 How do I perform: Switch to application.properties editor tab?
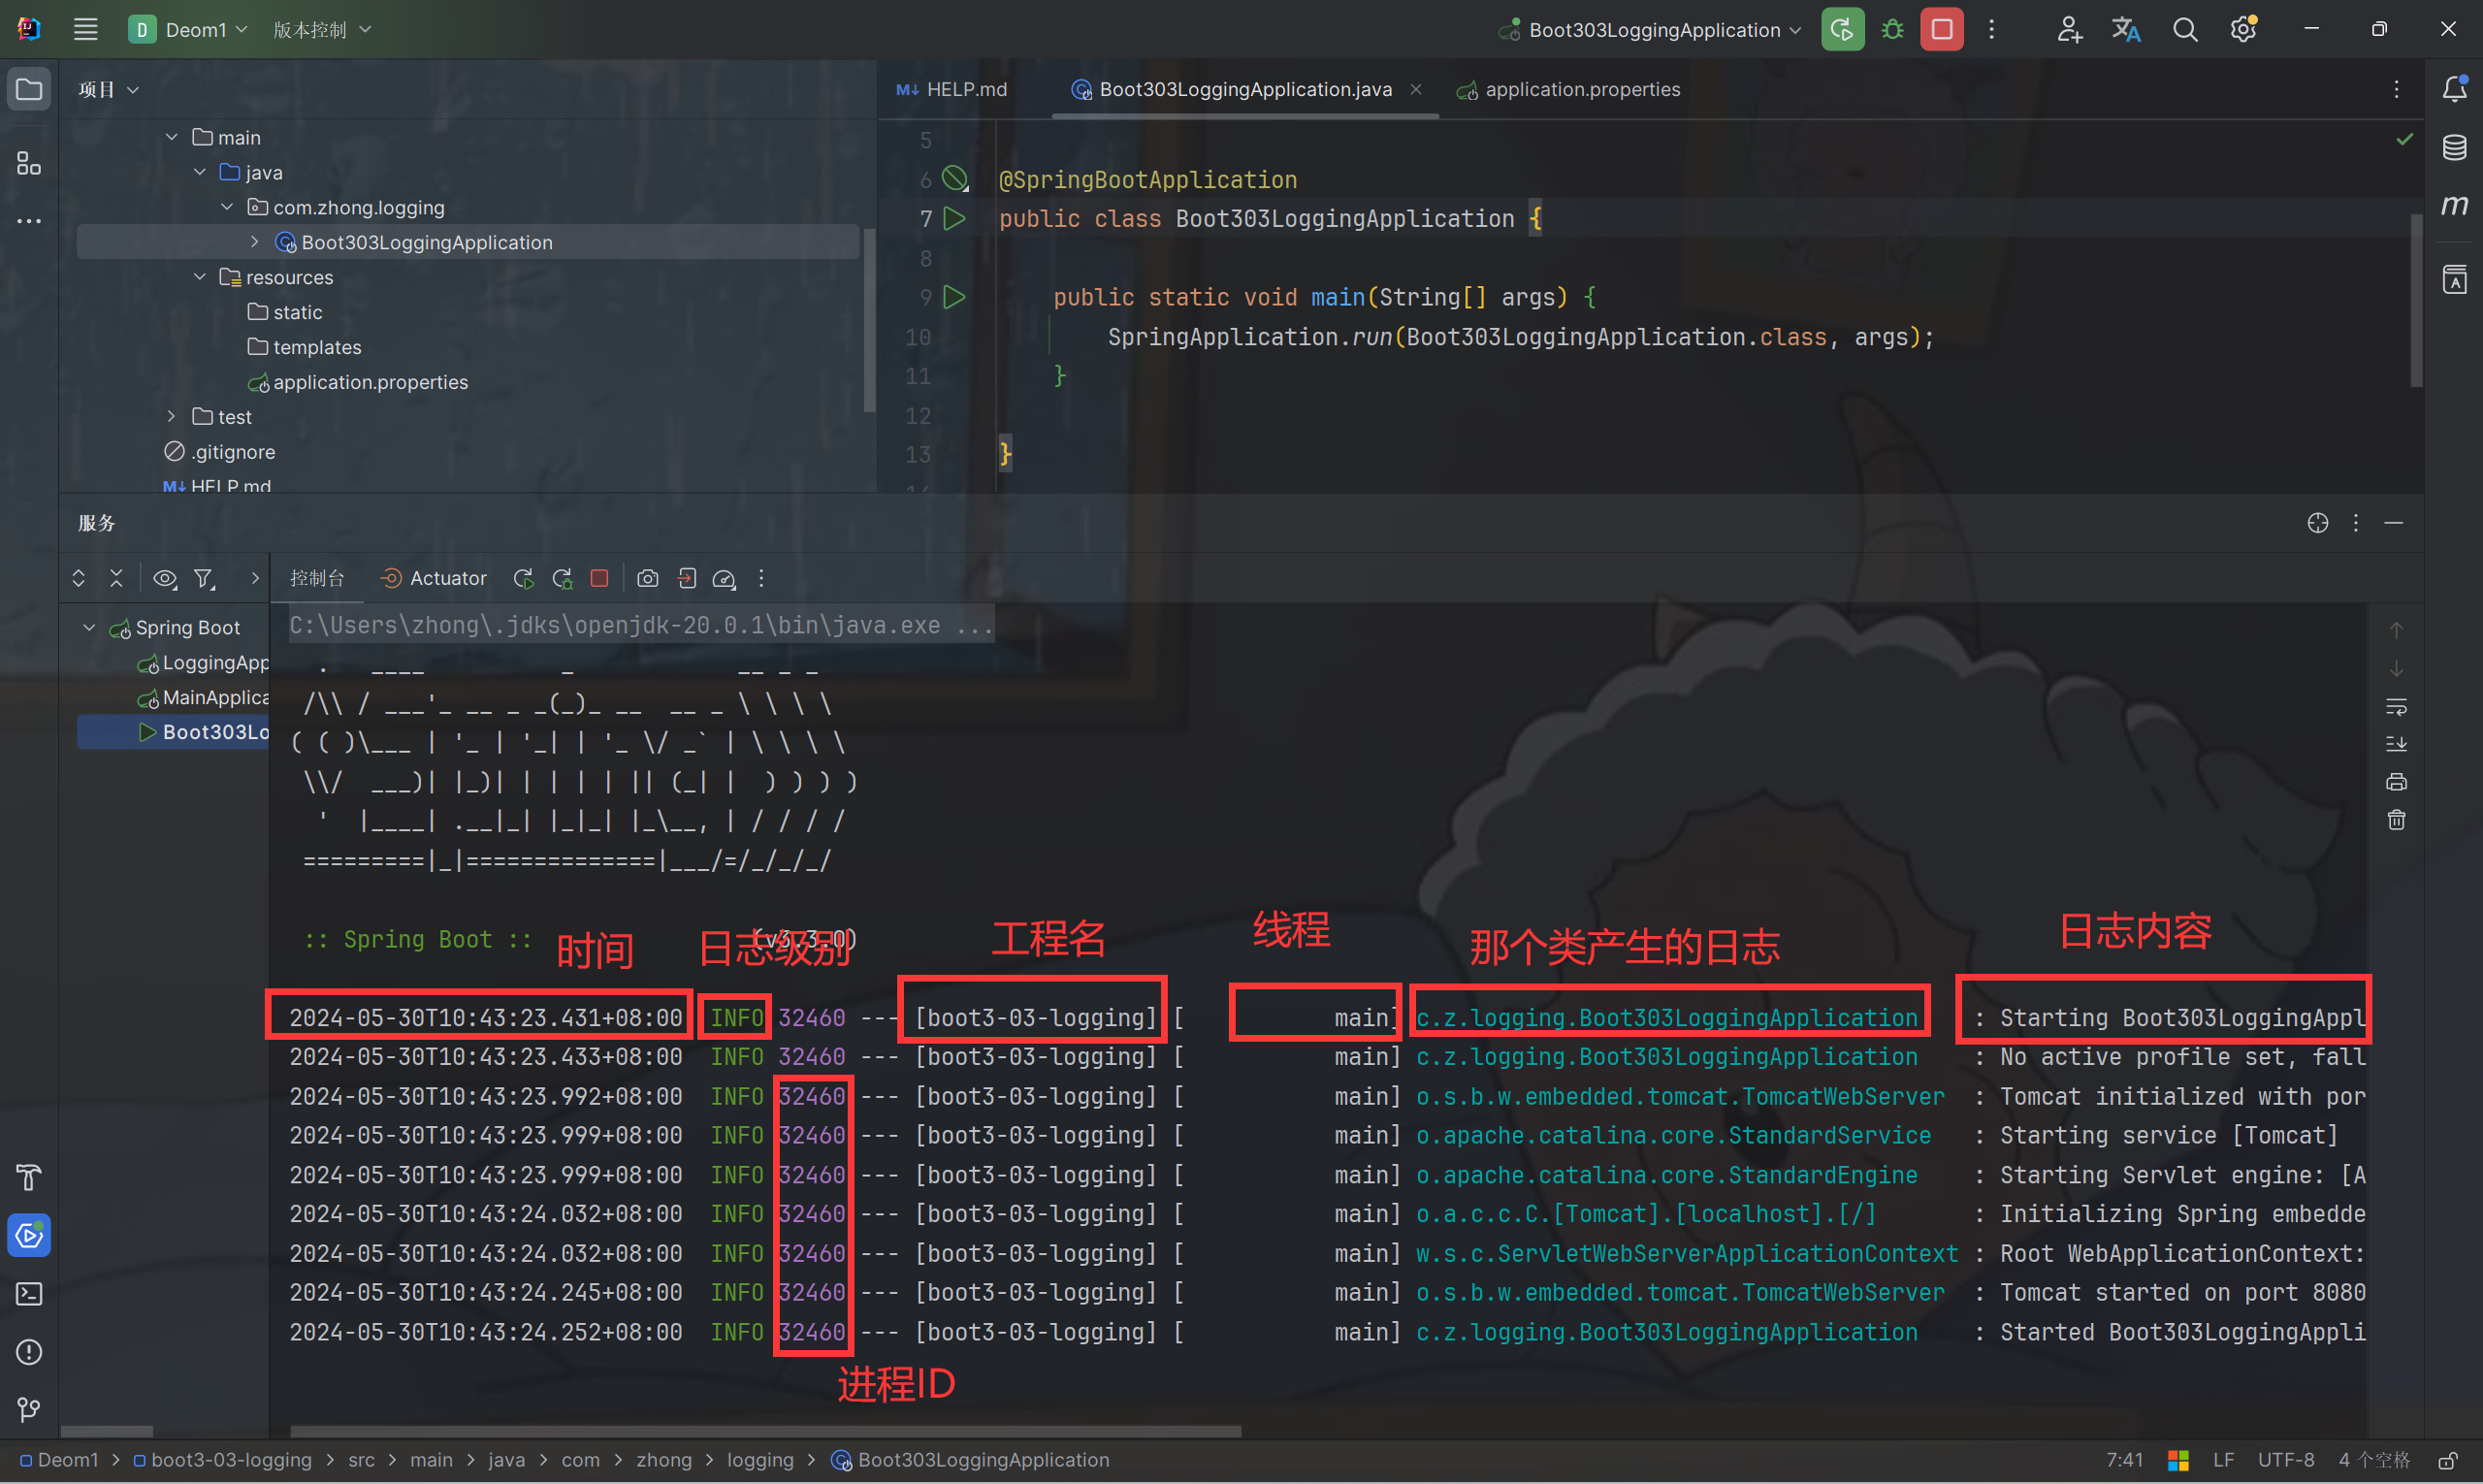1568,89
